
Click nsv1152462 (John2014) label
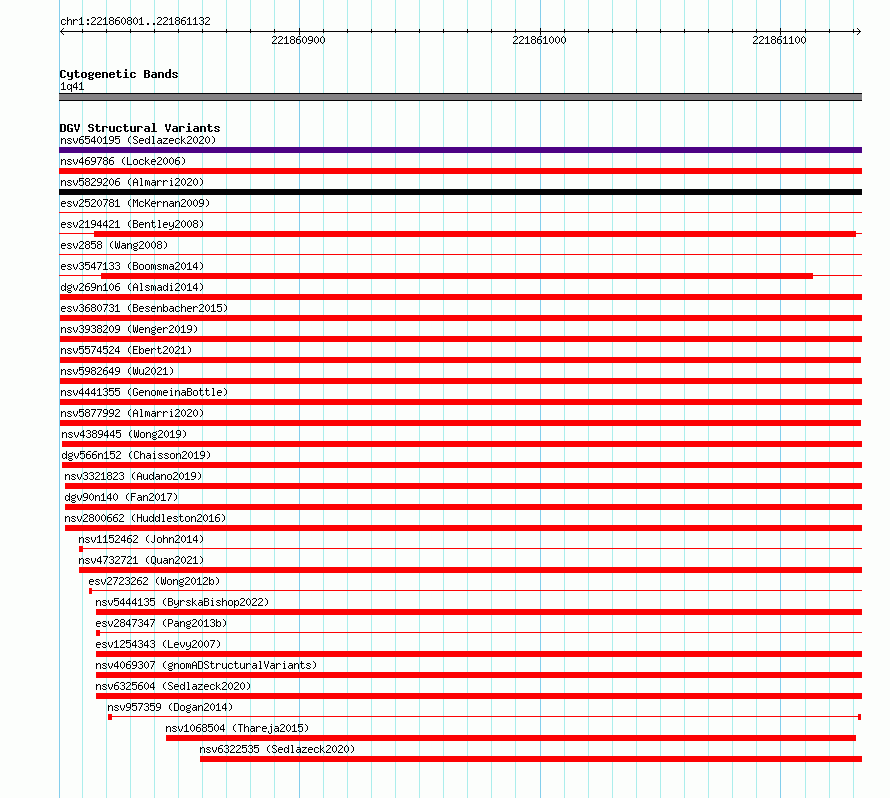141,539
